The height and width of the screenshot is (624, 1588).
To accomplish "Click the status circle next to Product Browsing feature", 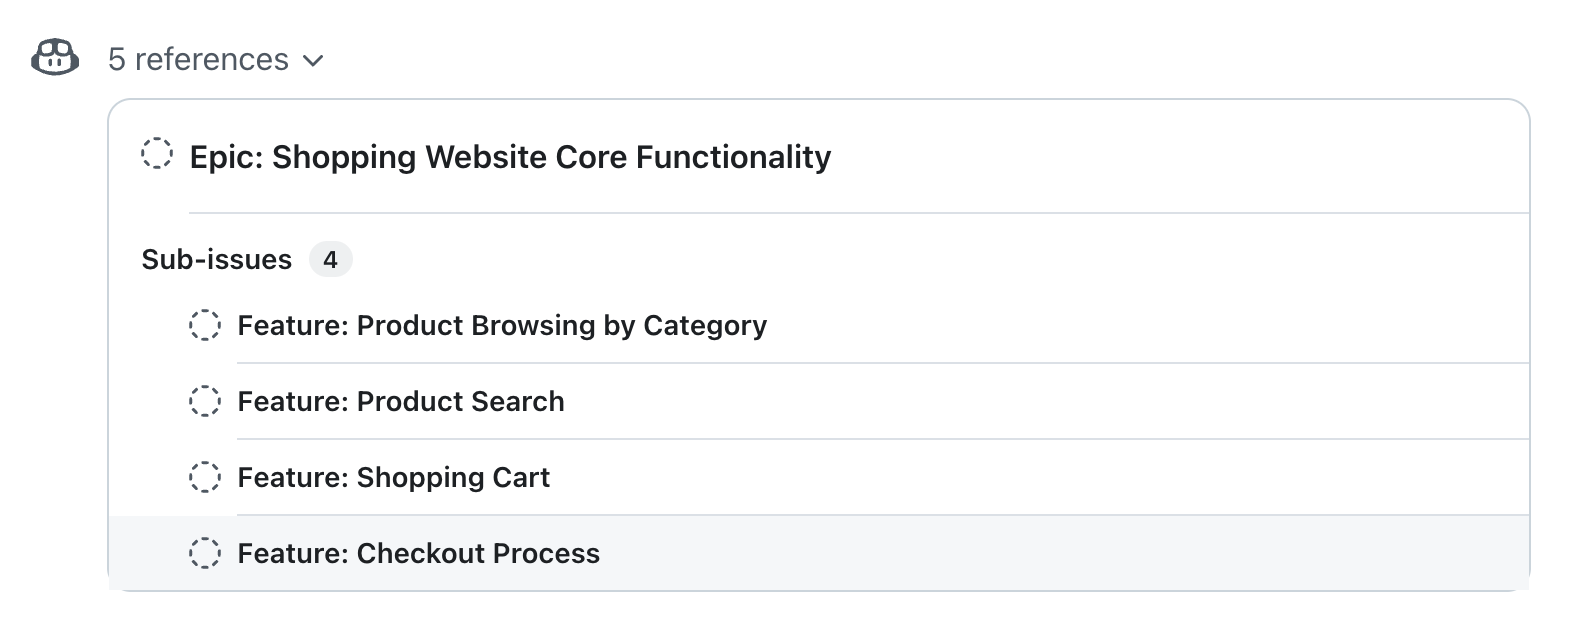I will click(x=205, y=325).
